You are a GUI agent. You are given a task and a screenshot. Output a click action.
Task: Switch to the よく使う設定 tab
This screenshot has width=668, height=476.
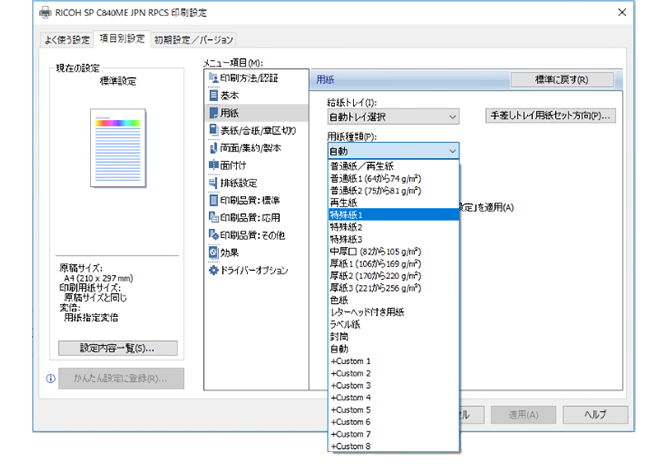[67, 40]
